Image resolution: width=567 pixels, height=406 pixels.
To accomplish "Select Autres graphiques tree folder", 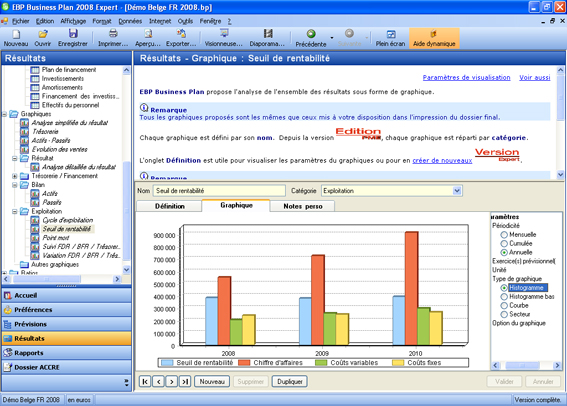I will 49,265.
